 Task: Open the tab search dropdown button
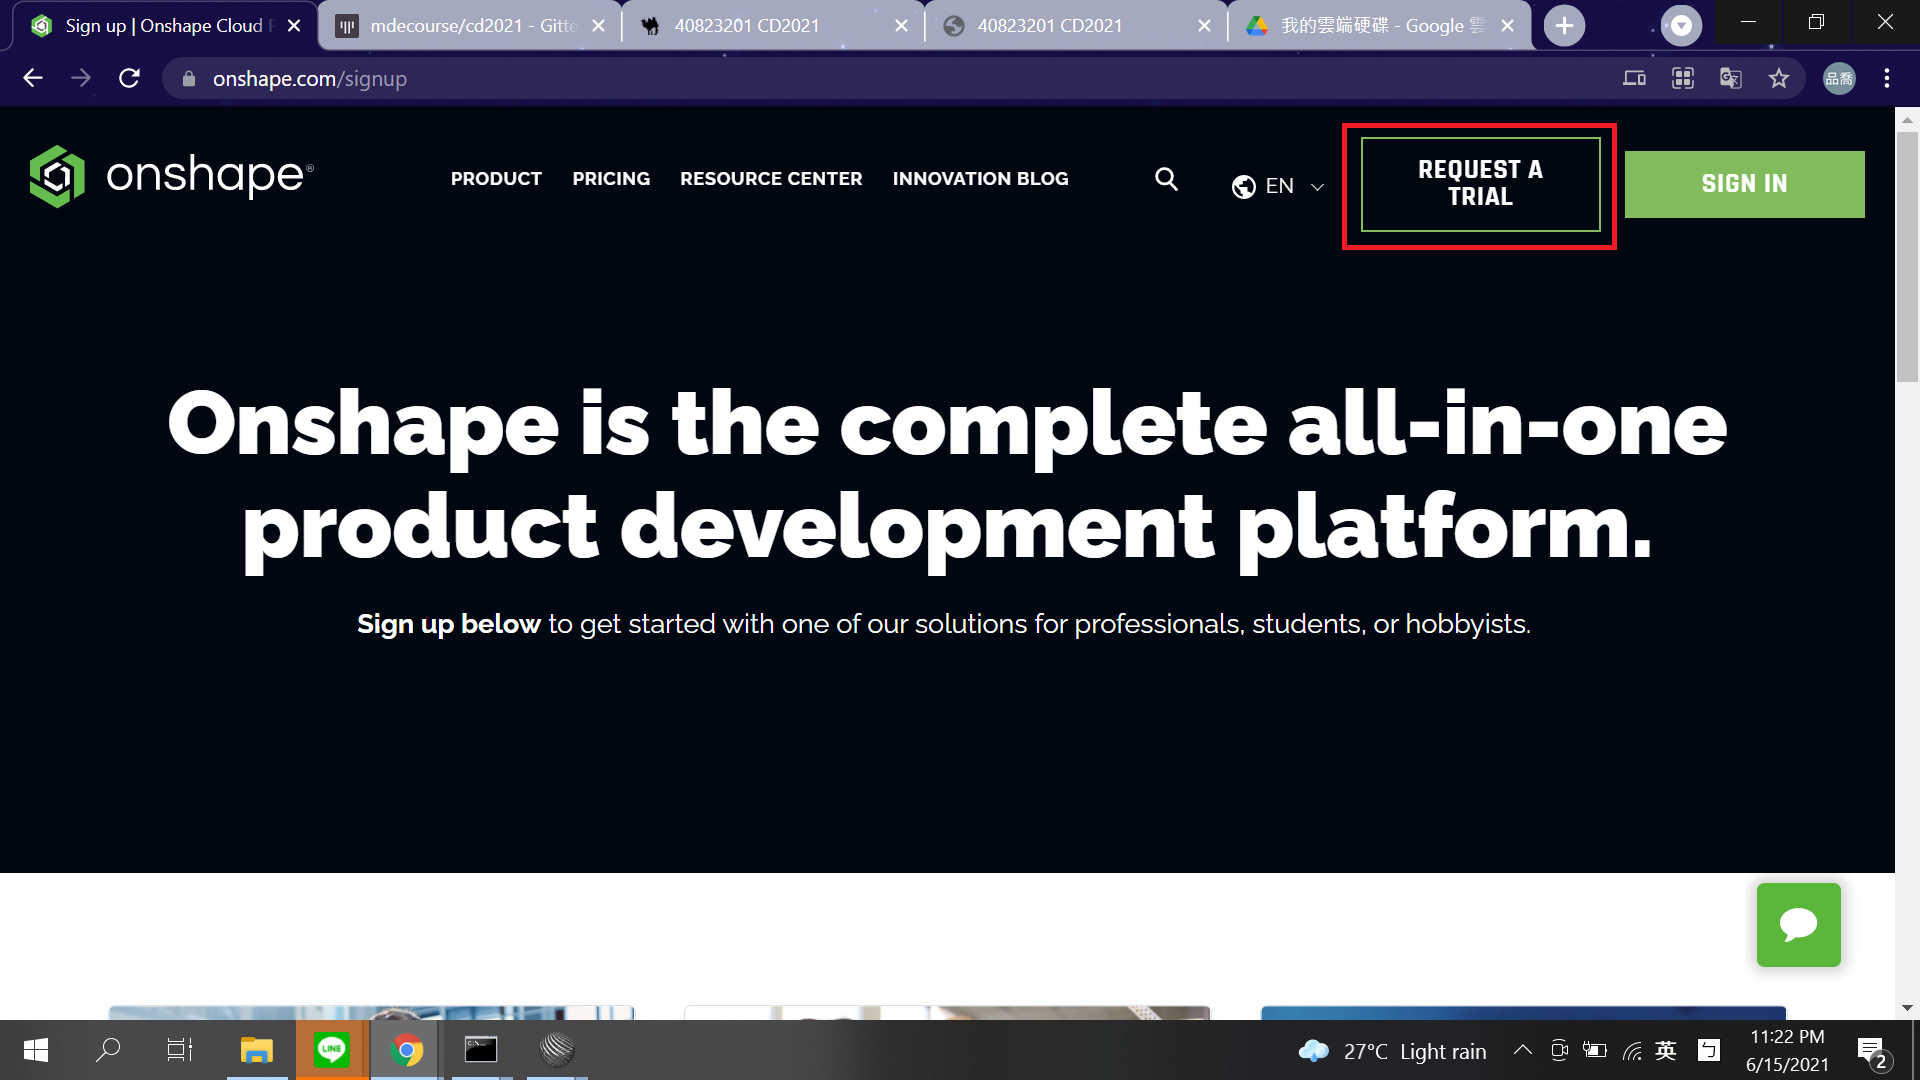(x=1681, y=26)
